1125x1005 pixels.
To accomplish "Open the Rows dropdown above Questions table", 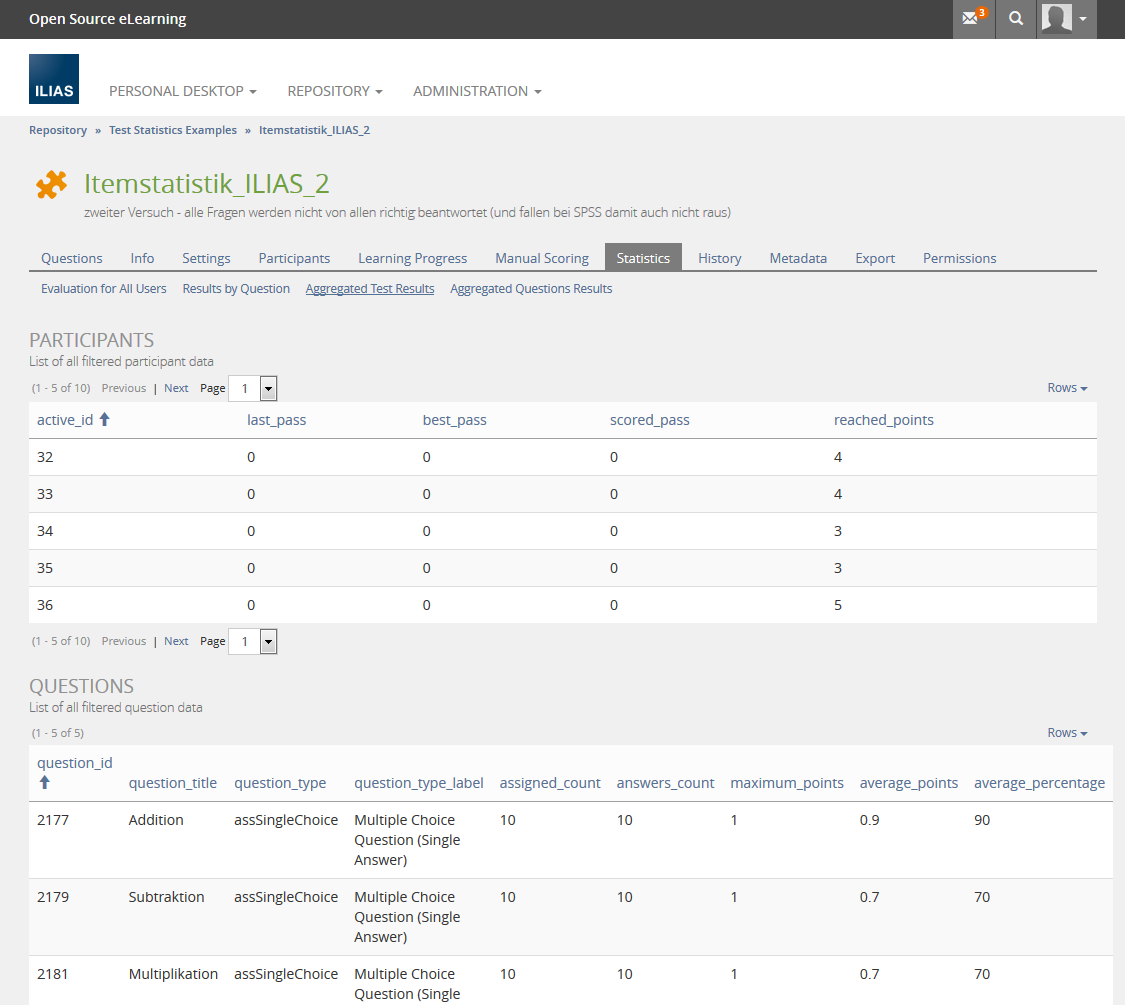I will pos(1067,733).
